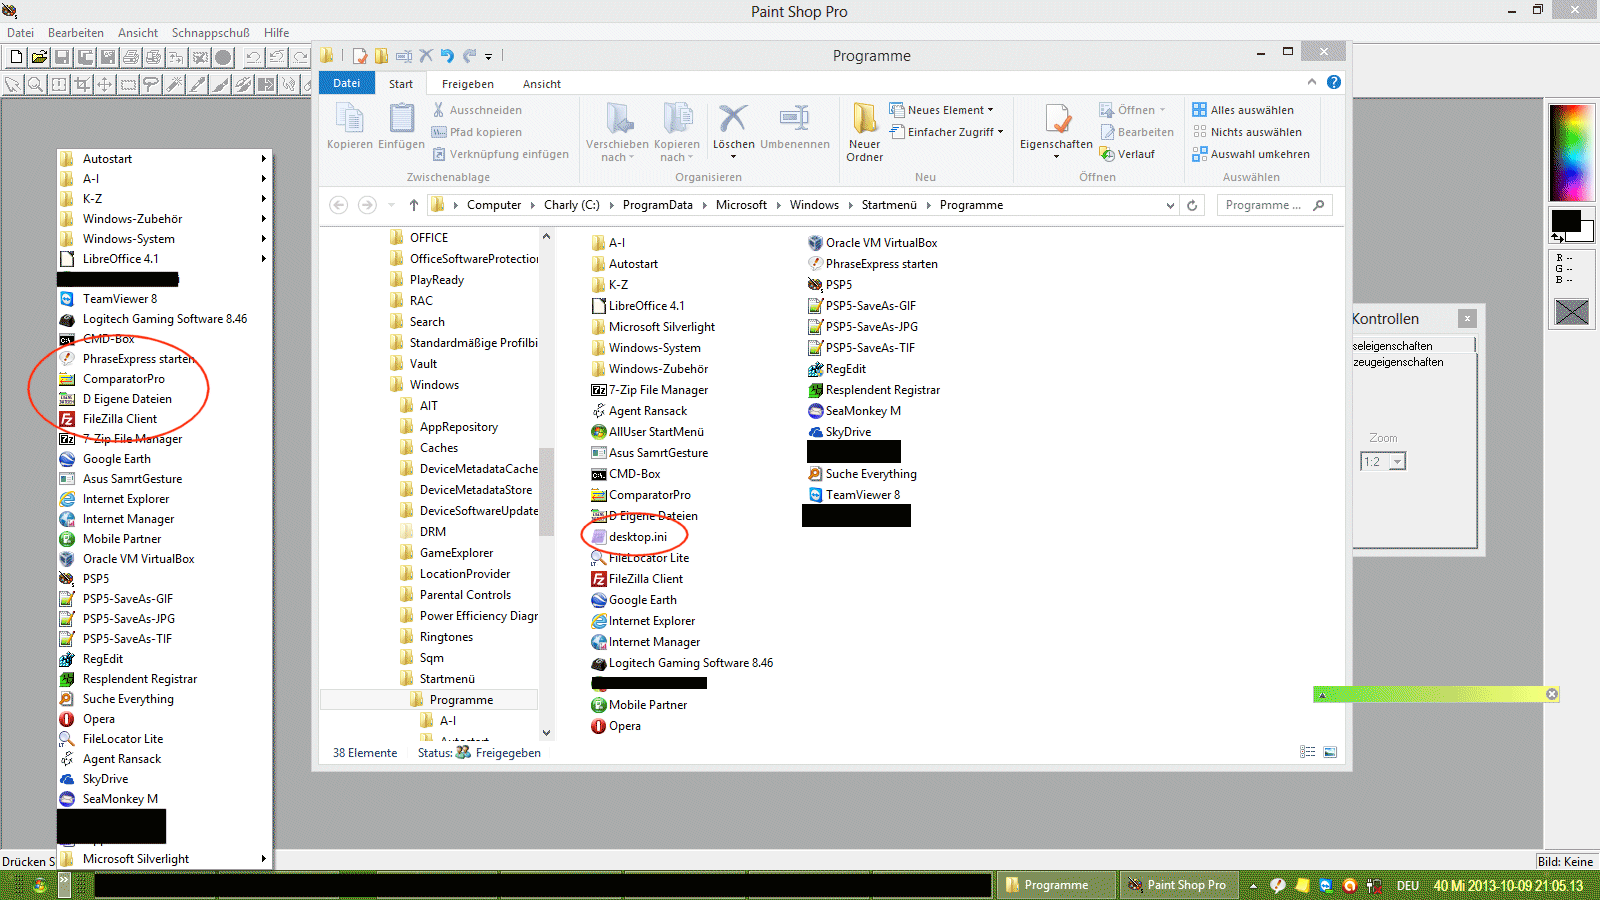Screen dimensions: 1600x900
Task: Click Paint Shop Pro taskbar button
Action: click(x=1179, y=885)
